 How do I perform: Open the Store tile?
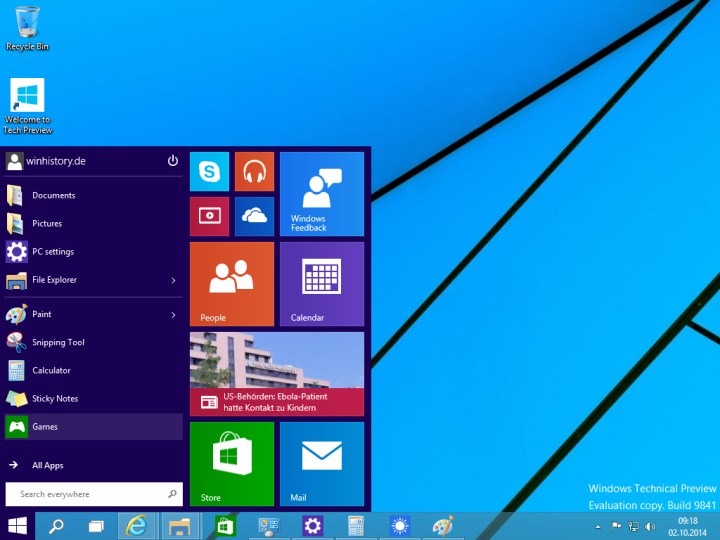pyautogui.click(x=232, y=464)
